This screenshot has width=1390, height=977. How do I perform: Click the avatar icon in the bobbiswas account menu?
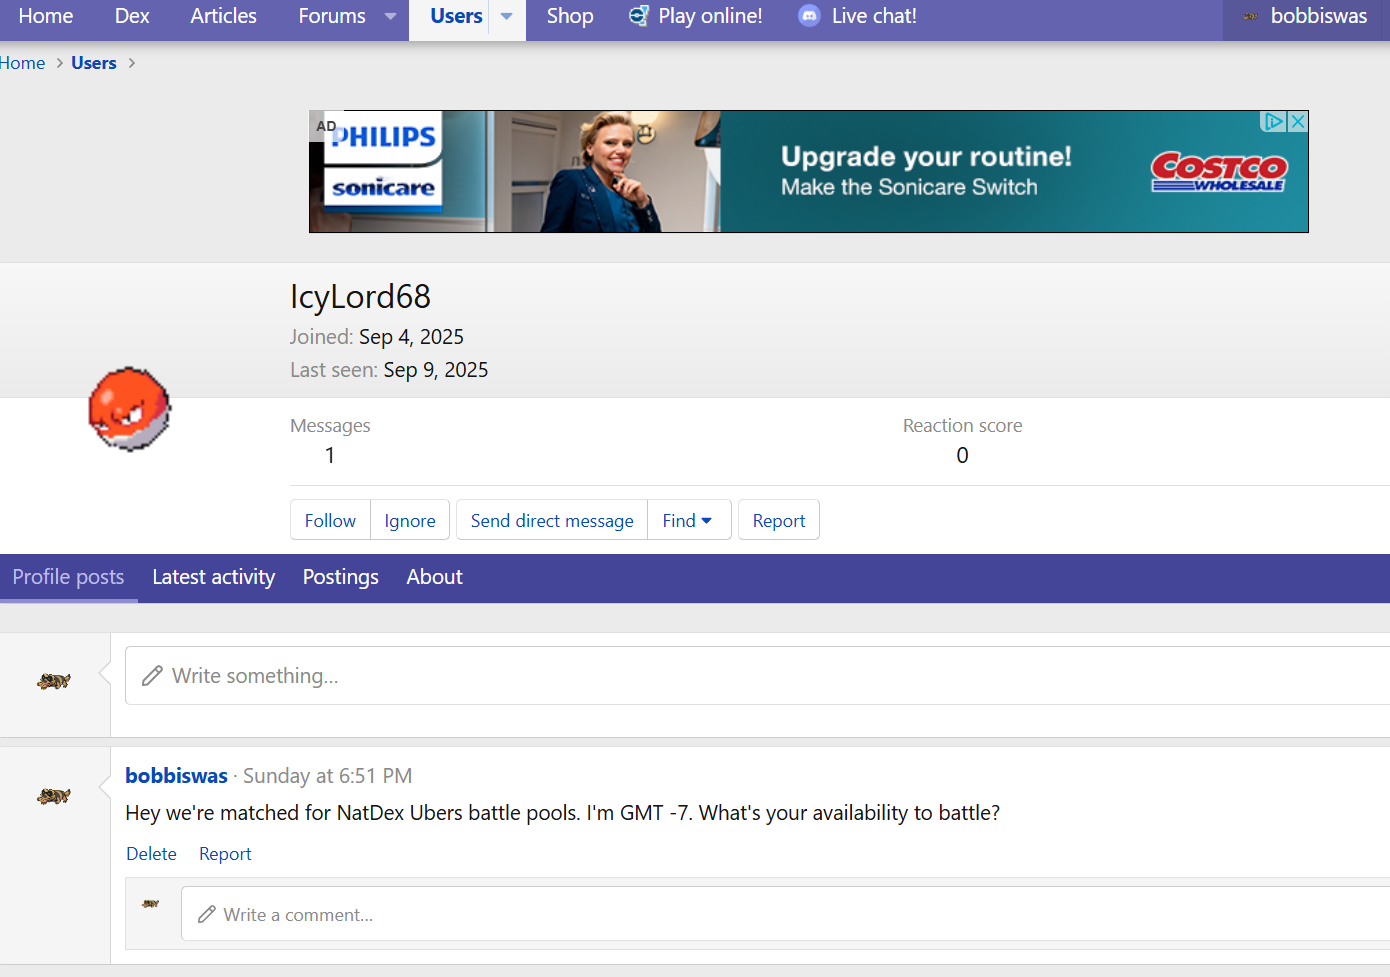[x=1250, y=16]
